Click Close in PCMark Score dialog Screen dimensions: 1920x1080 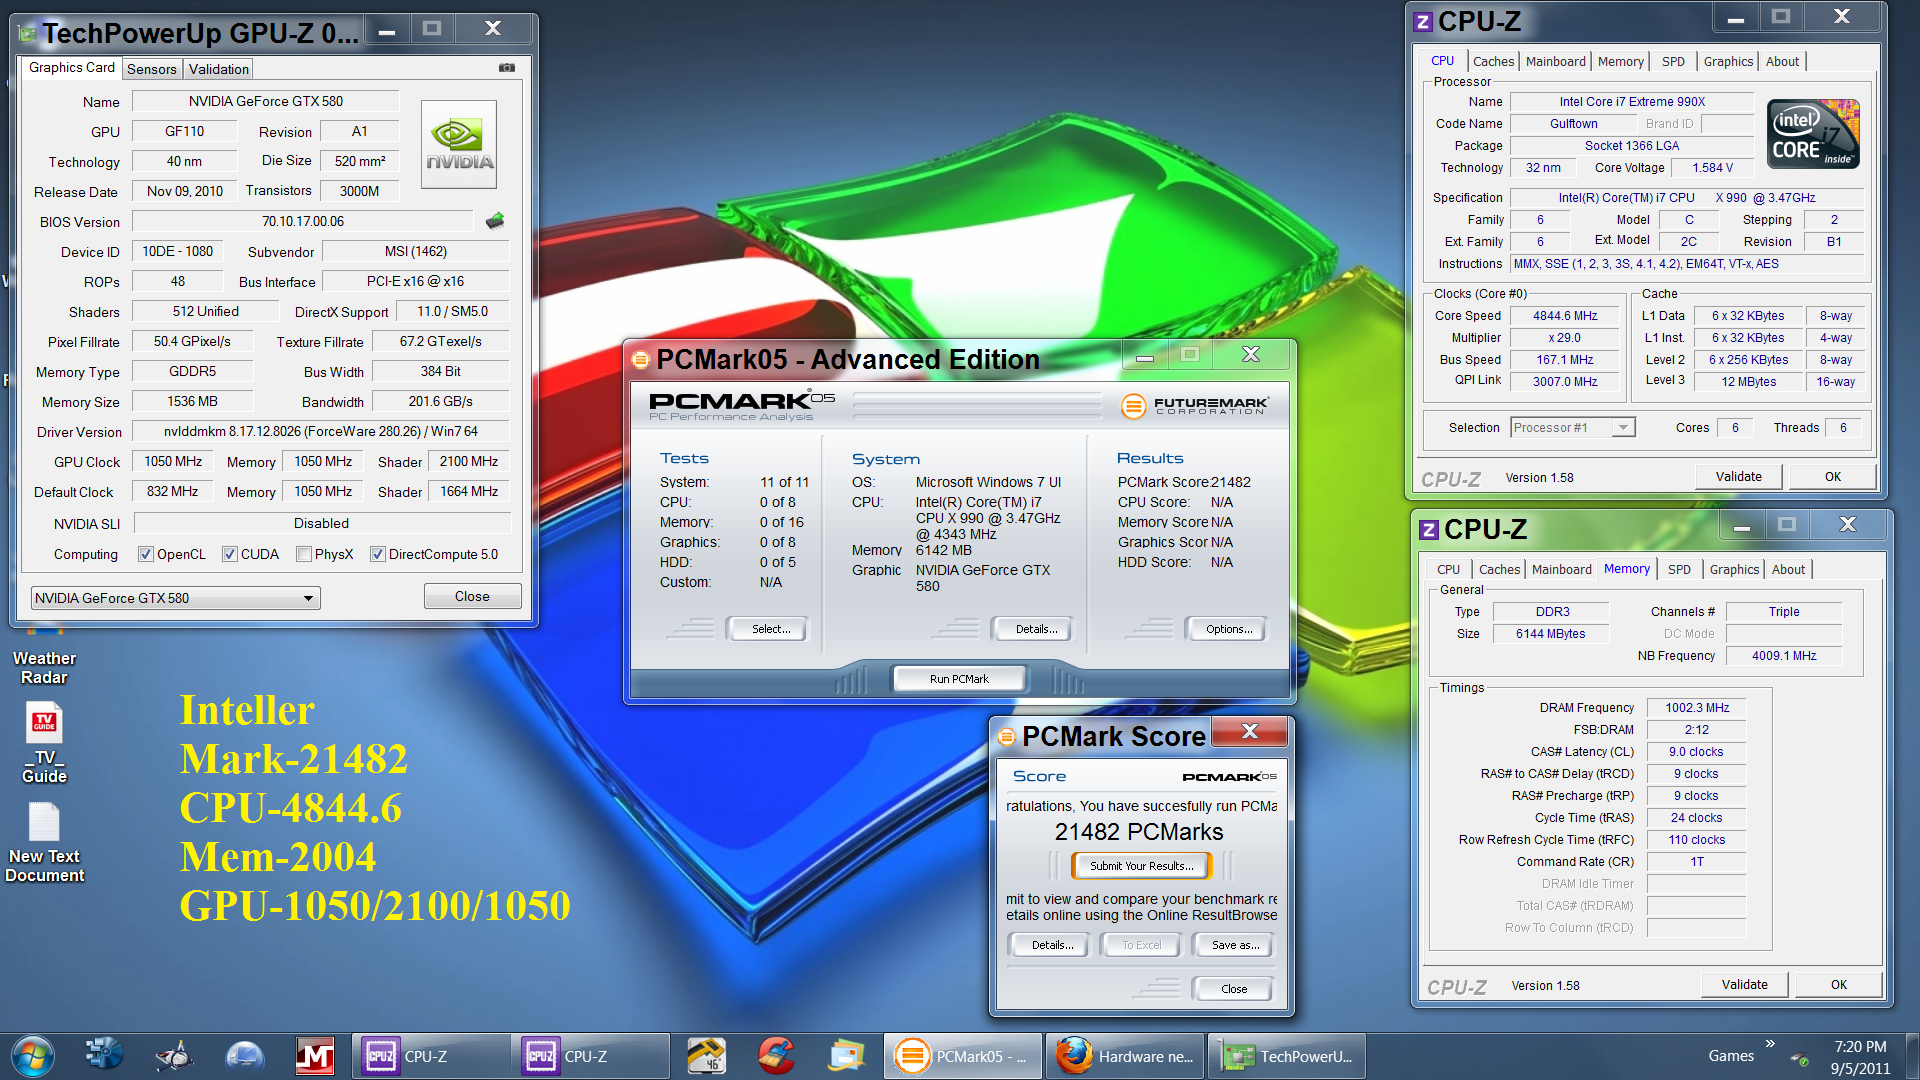1234,989
